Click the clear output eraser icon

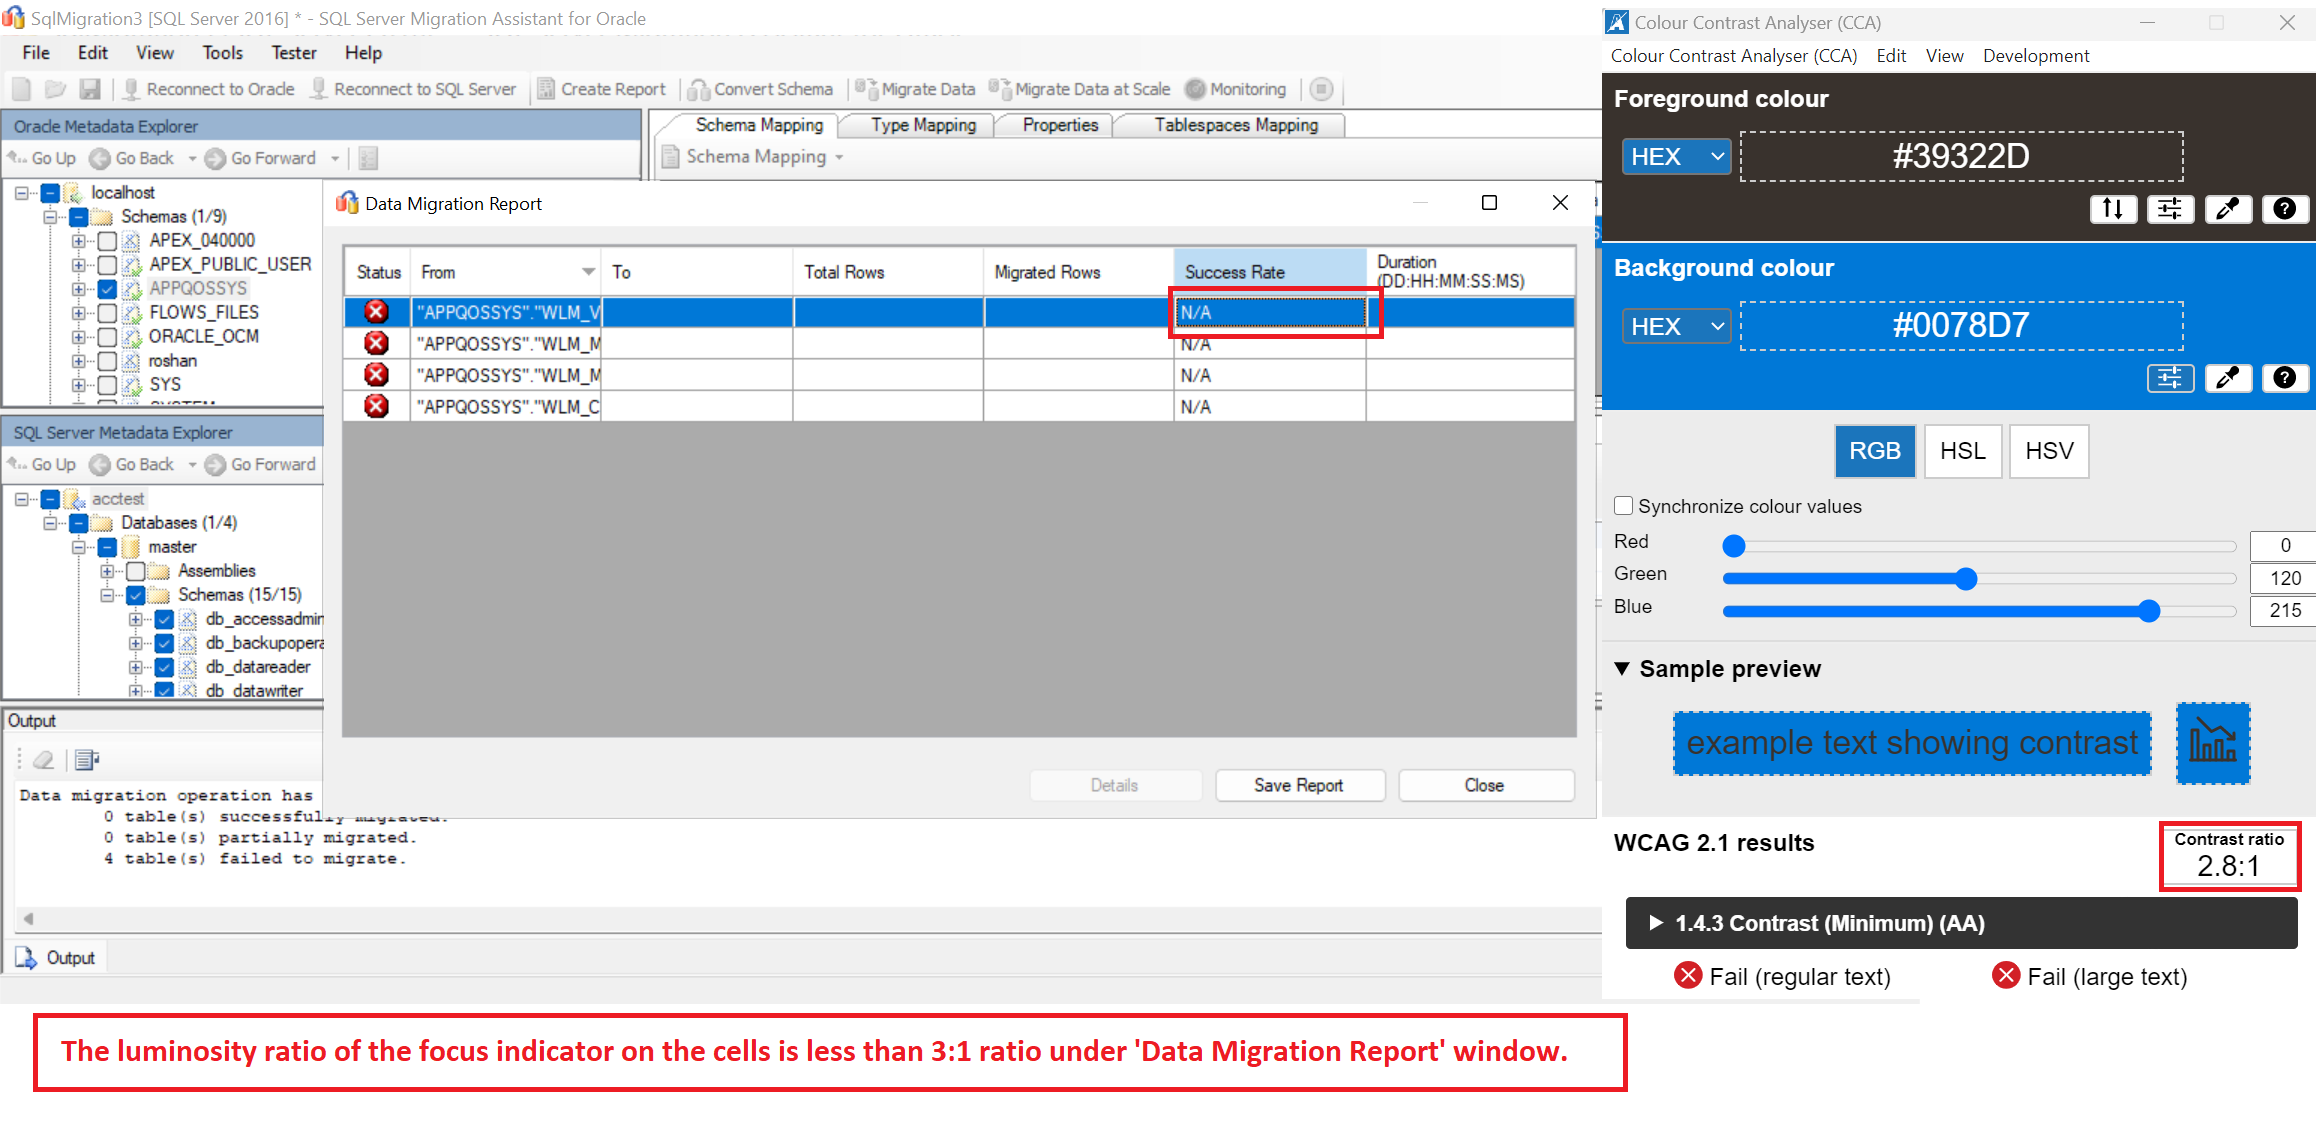(43, 760)
